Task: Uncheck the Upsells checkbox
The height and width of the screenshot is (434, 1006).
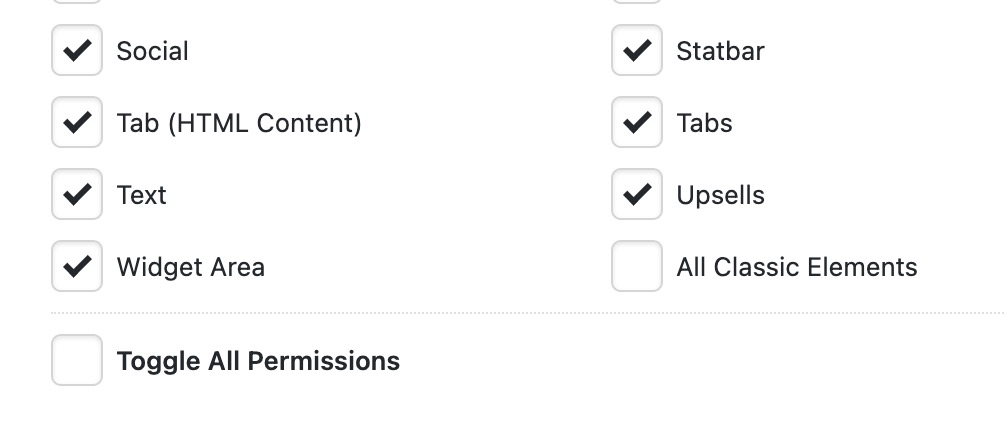Action: (x=637, y=195)
